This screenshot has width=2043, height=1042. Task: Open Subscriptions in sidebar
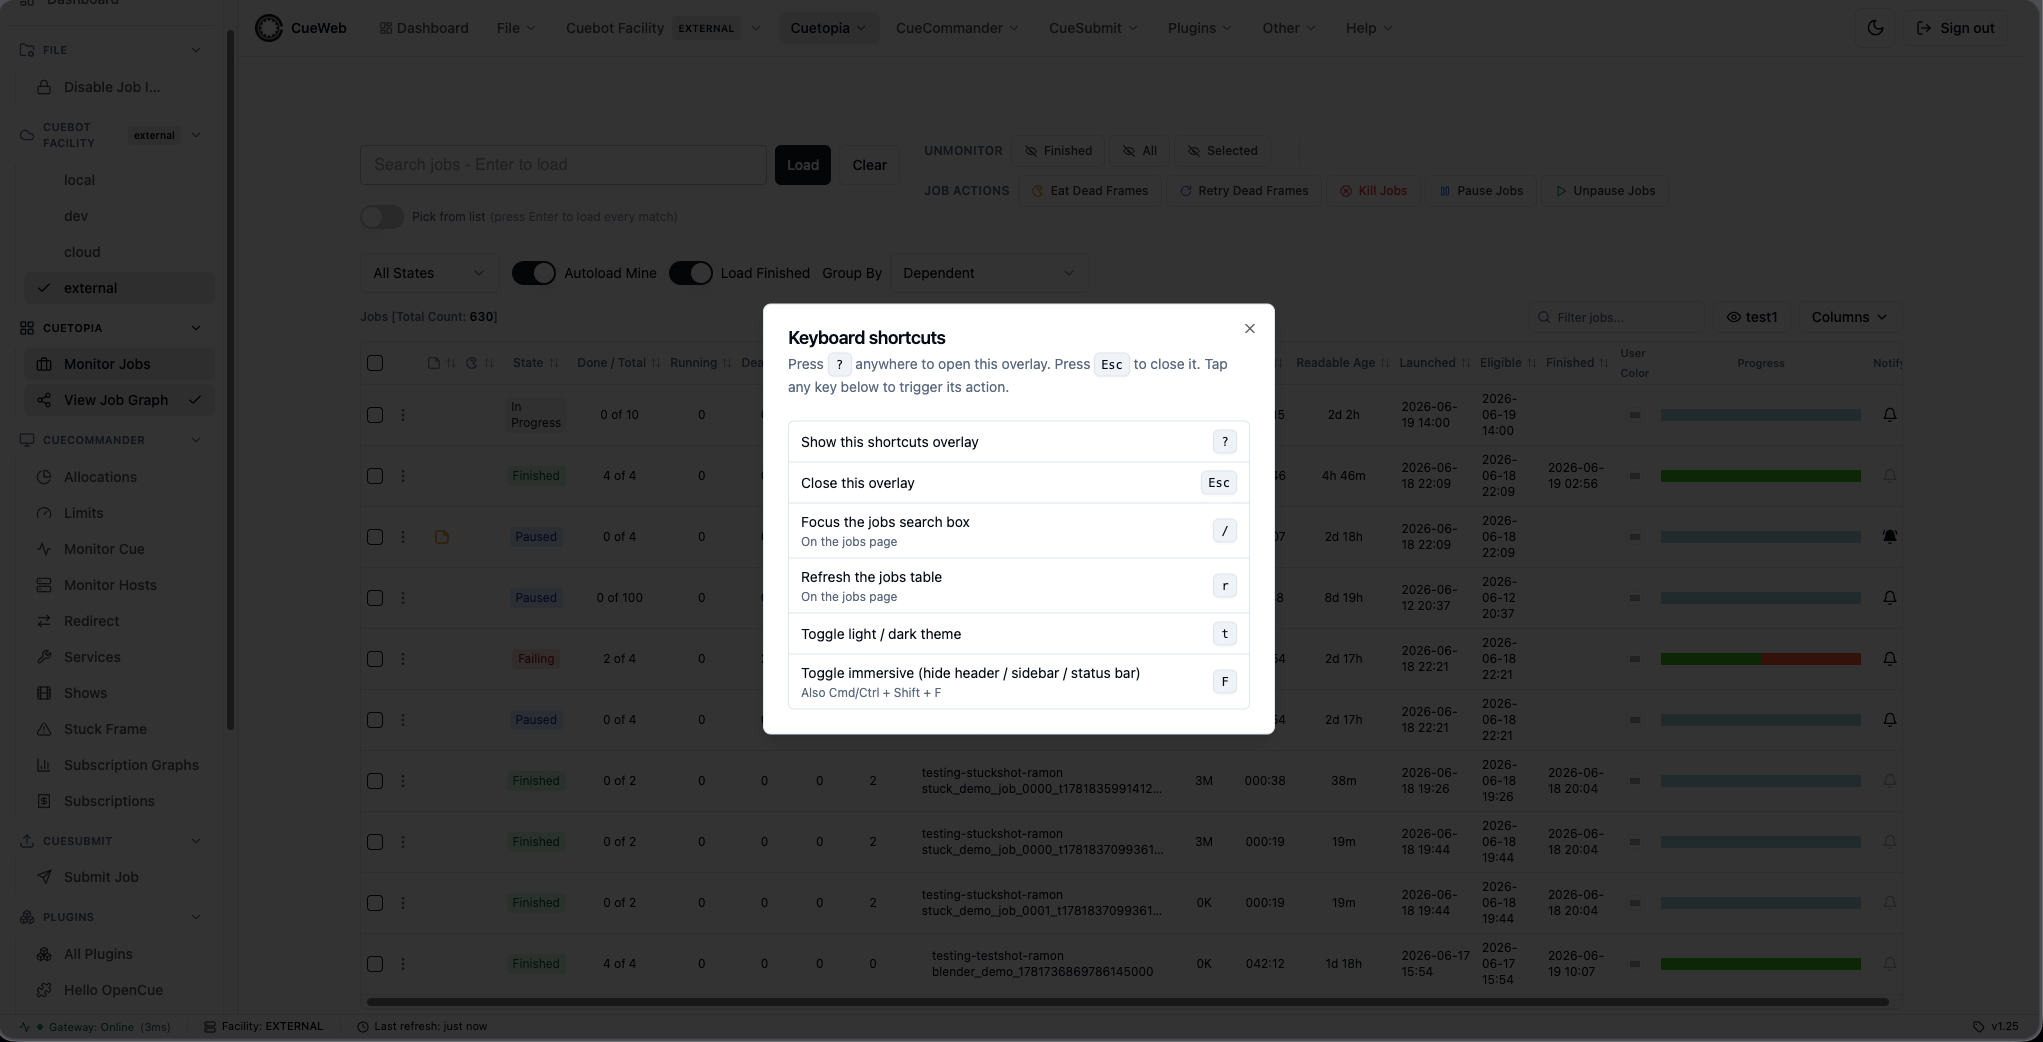119,801
